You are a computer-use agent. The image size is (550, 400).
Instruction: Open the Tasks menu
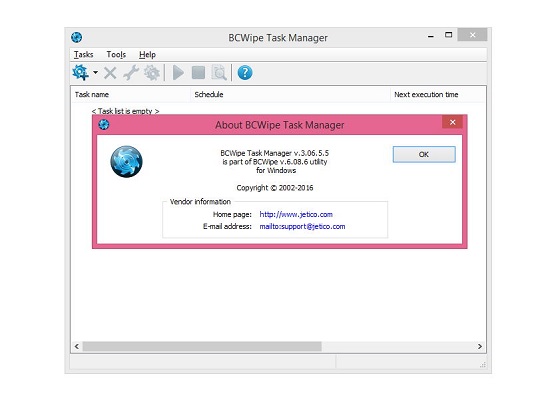pos(83,55)
